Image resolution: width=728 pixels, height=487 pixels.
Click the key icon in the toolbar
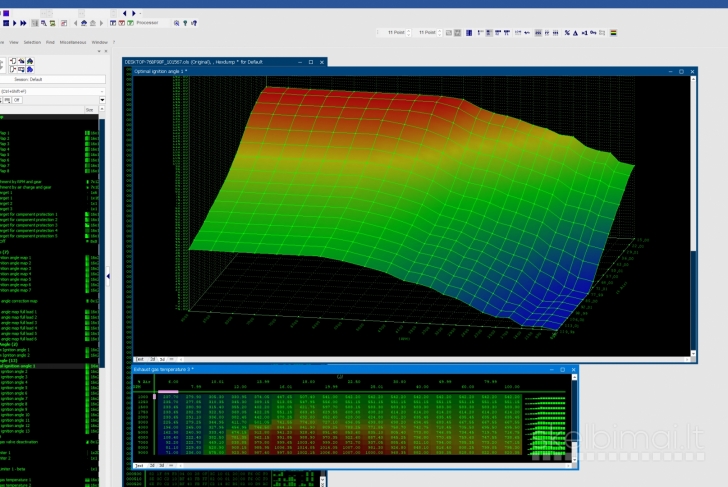point(593,33)
